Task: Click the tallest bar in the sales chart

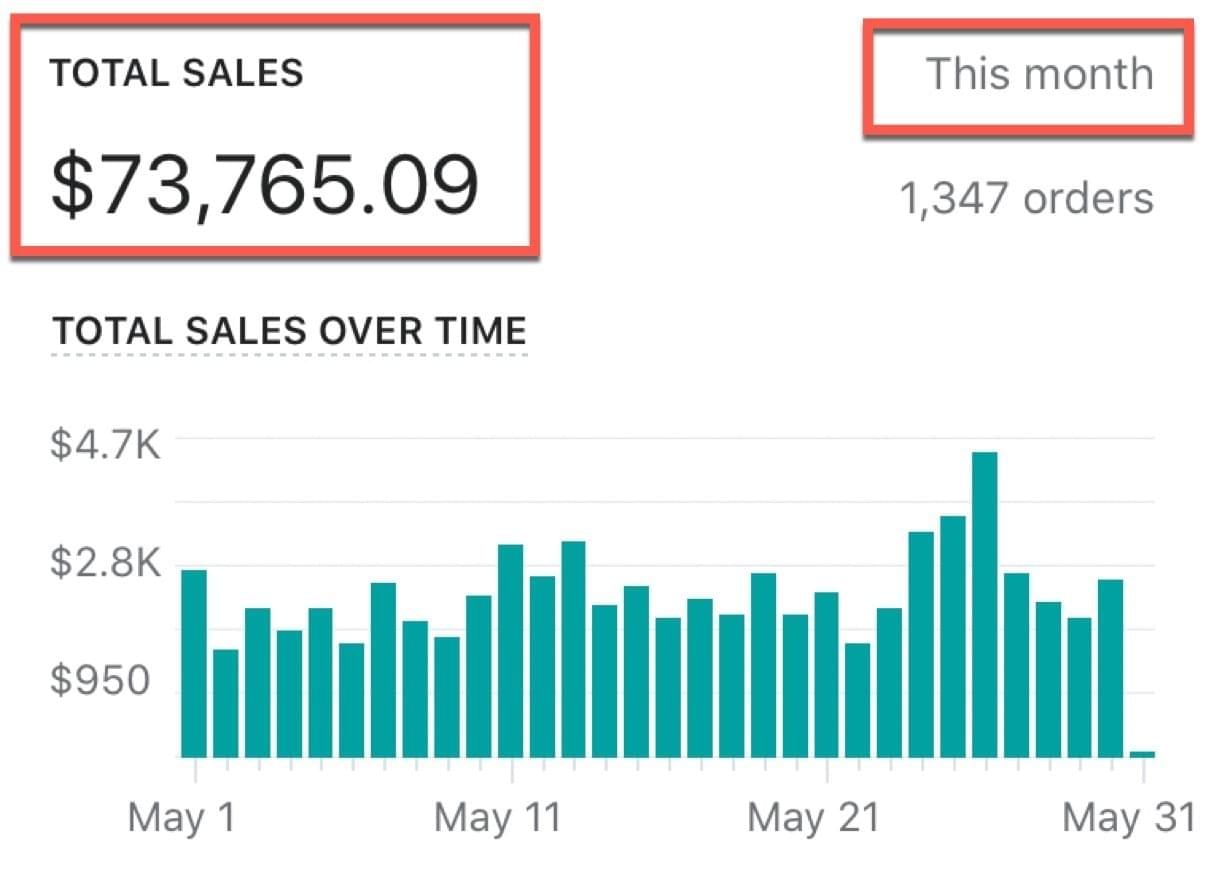Action: 984,605
